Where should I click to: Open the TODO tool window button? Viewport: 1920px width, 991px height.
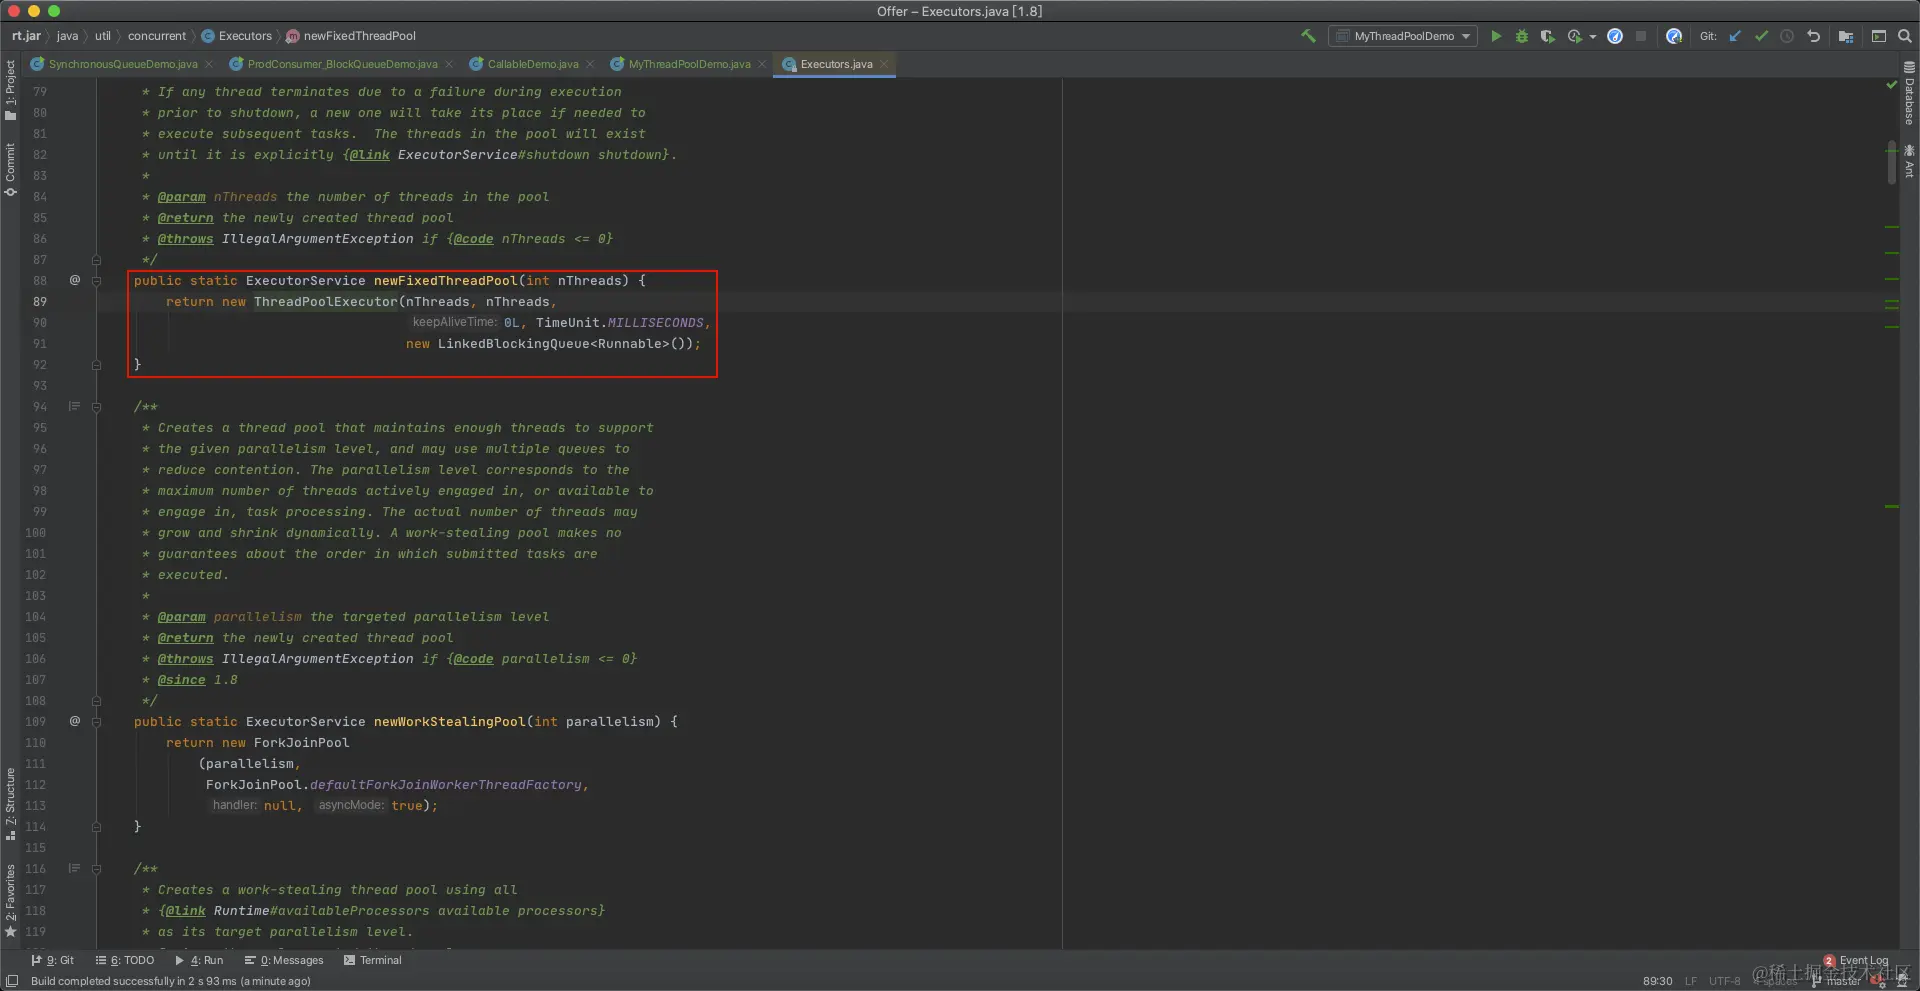tap(125, 960)
